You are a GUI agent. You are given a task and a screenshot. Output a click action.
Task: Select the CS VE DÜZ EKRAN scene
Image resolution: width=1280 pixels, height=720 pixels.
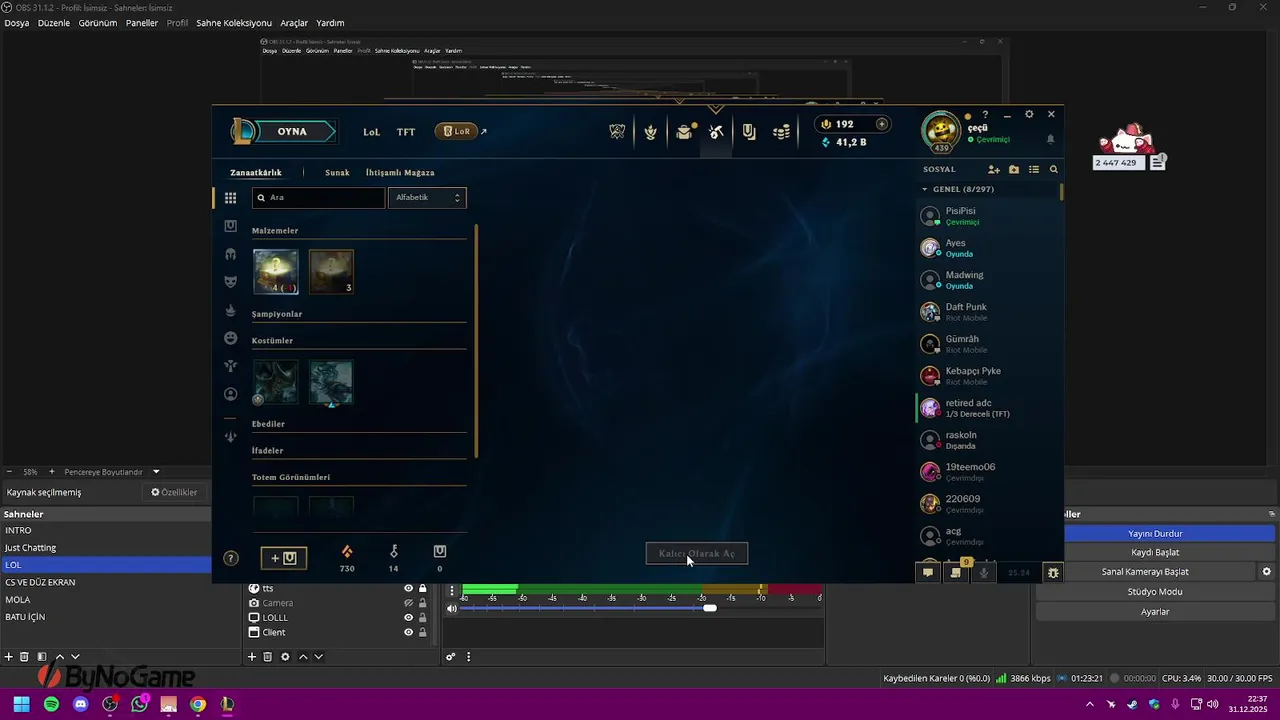click(106, 582)
